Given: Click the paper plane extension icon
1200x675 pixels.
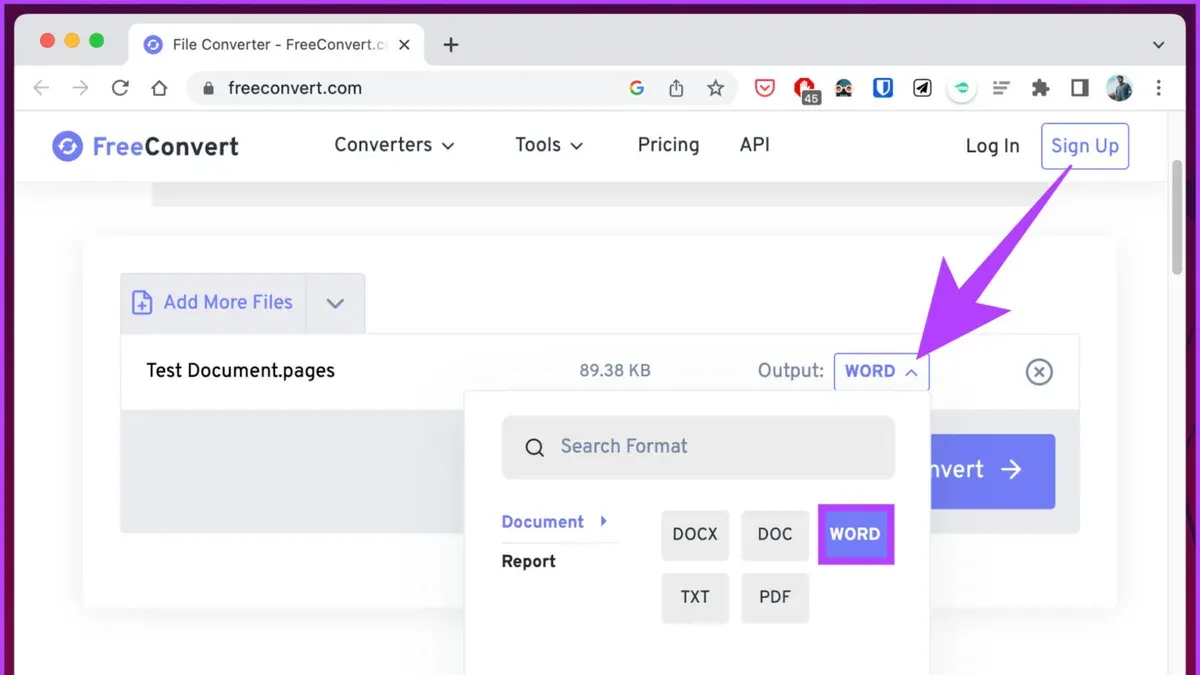Looking at the screenshot, I should [922, 88].
